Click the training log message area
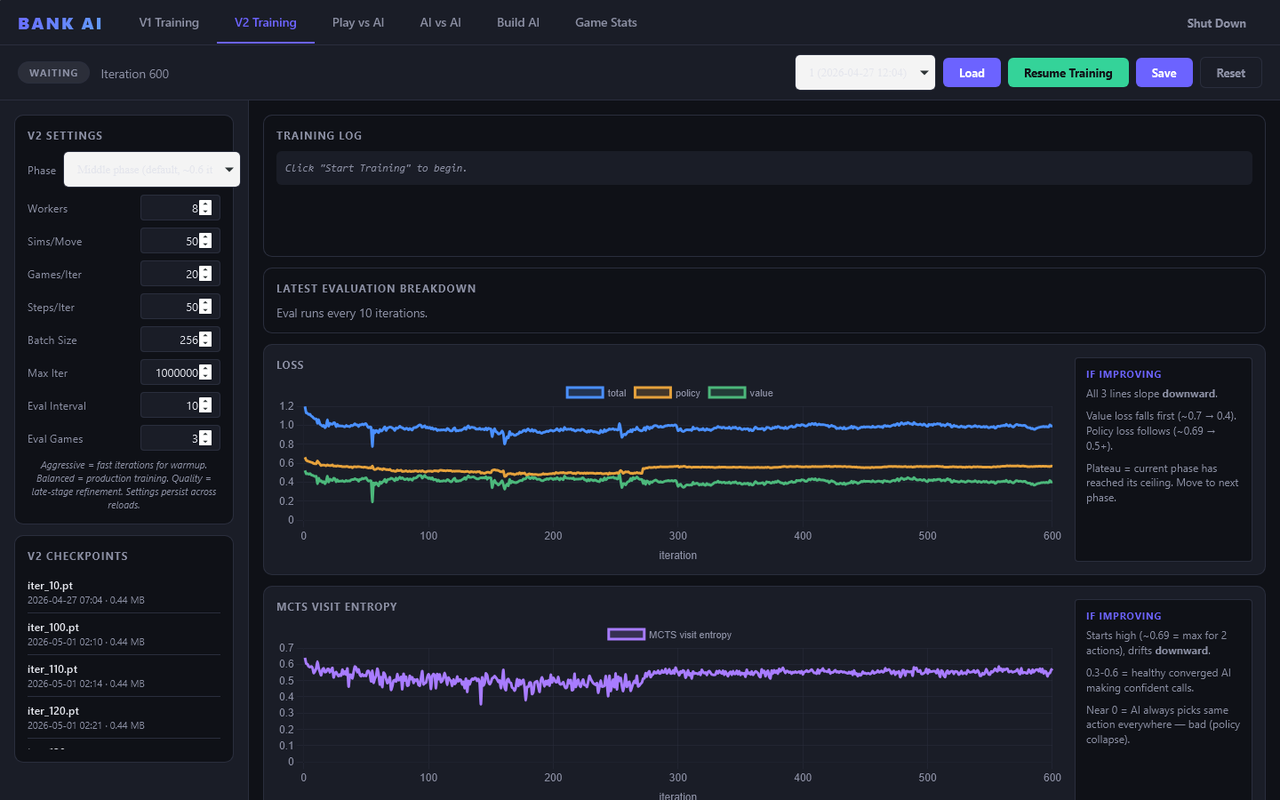The width and height of the screenshot is (1280, 800). coord(764,168)
